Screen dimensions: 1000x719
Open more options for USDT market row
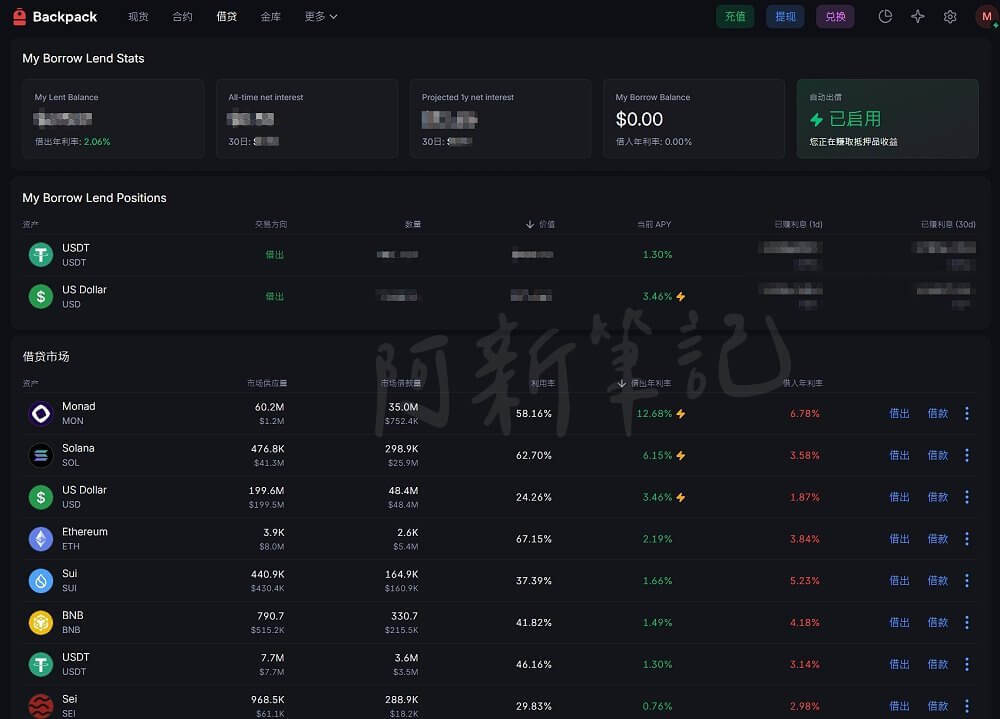pyautogui.click(x=967, y=664)
